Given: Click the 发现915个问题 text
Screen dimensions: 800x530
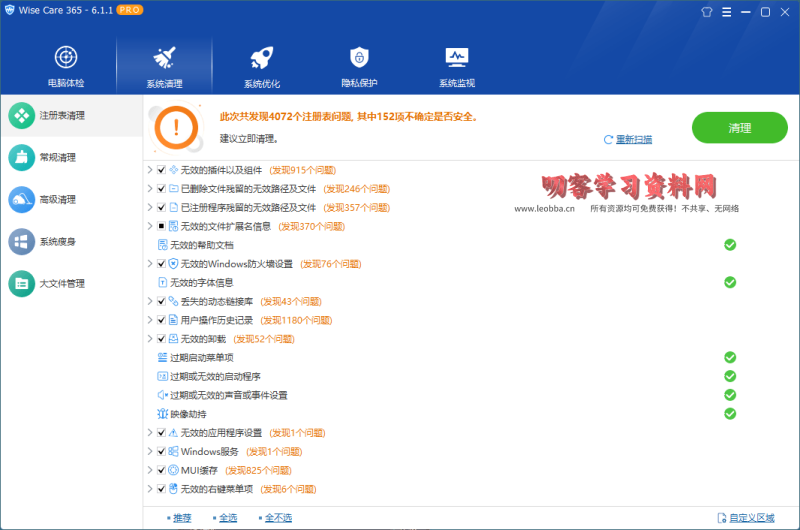Looking at the screenshot, I should [x=303, y=170].
